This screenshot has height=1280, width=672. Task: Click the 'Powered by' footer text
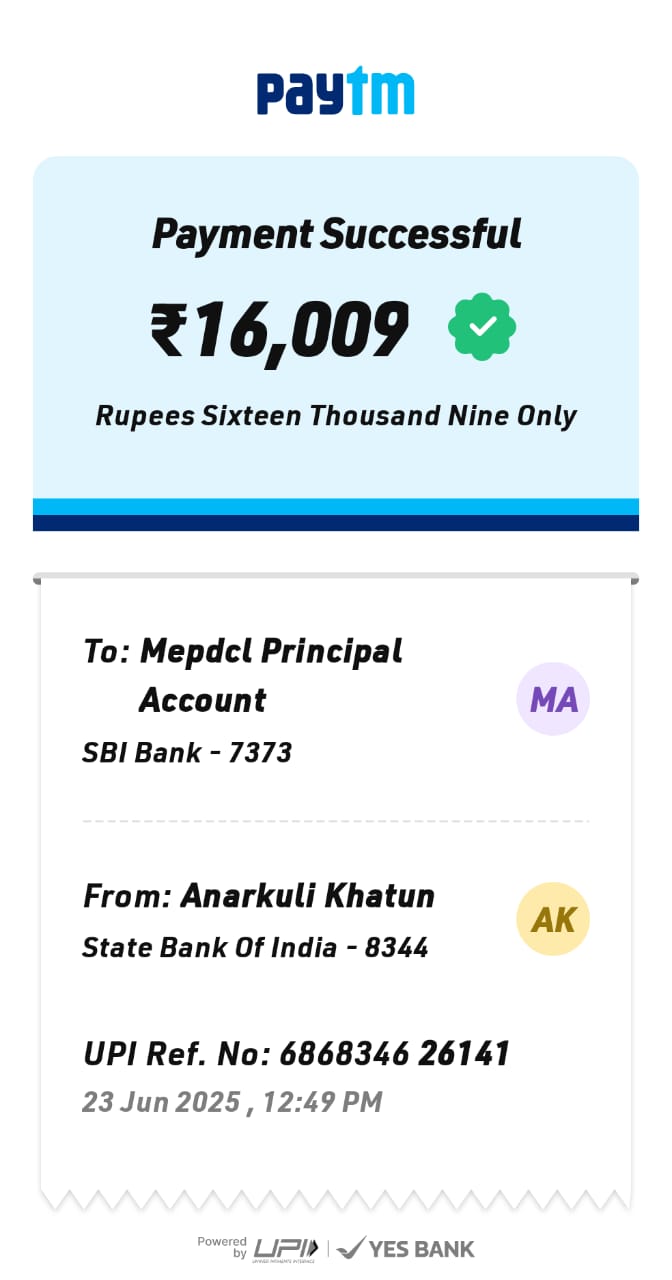point(223,1247)
